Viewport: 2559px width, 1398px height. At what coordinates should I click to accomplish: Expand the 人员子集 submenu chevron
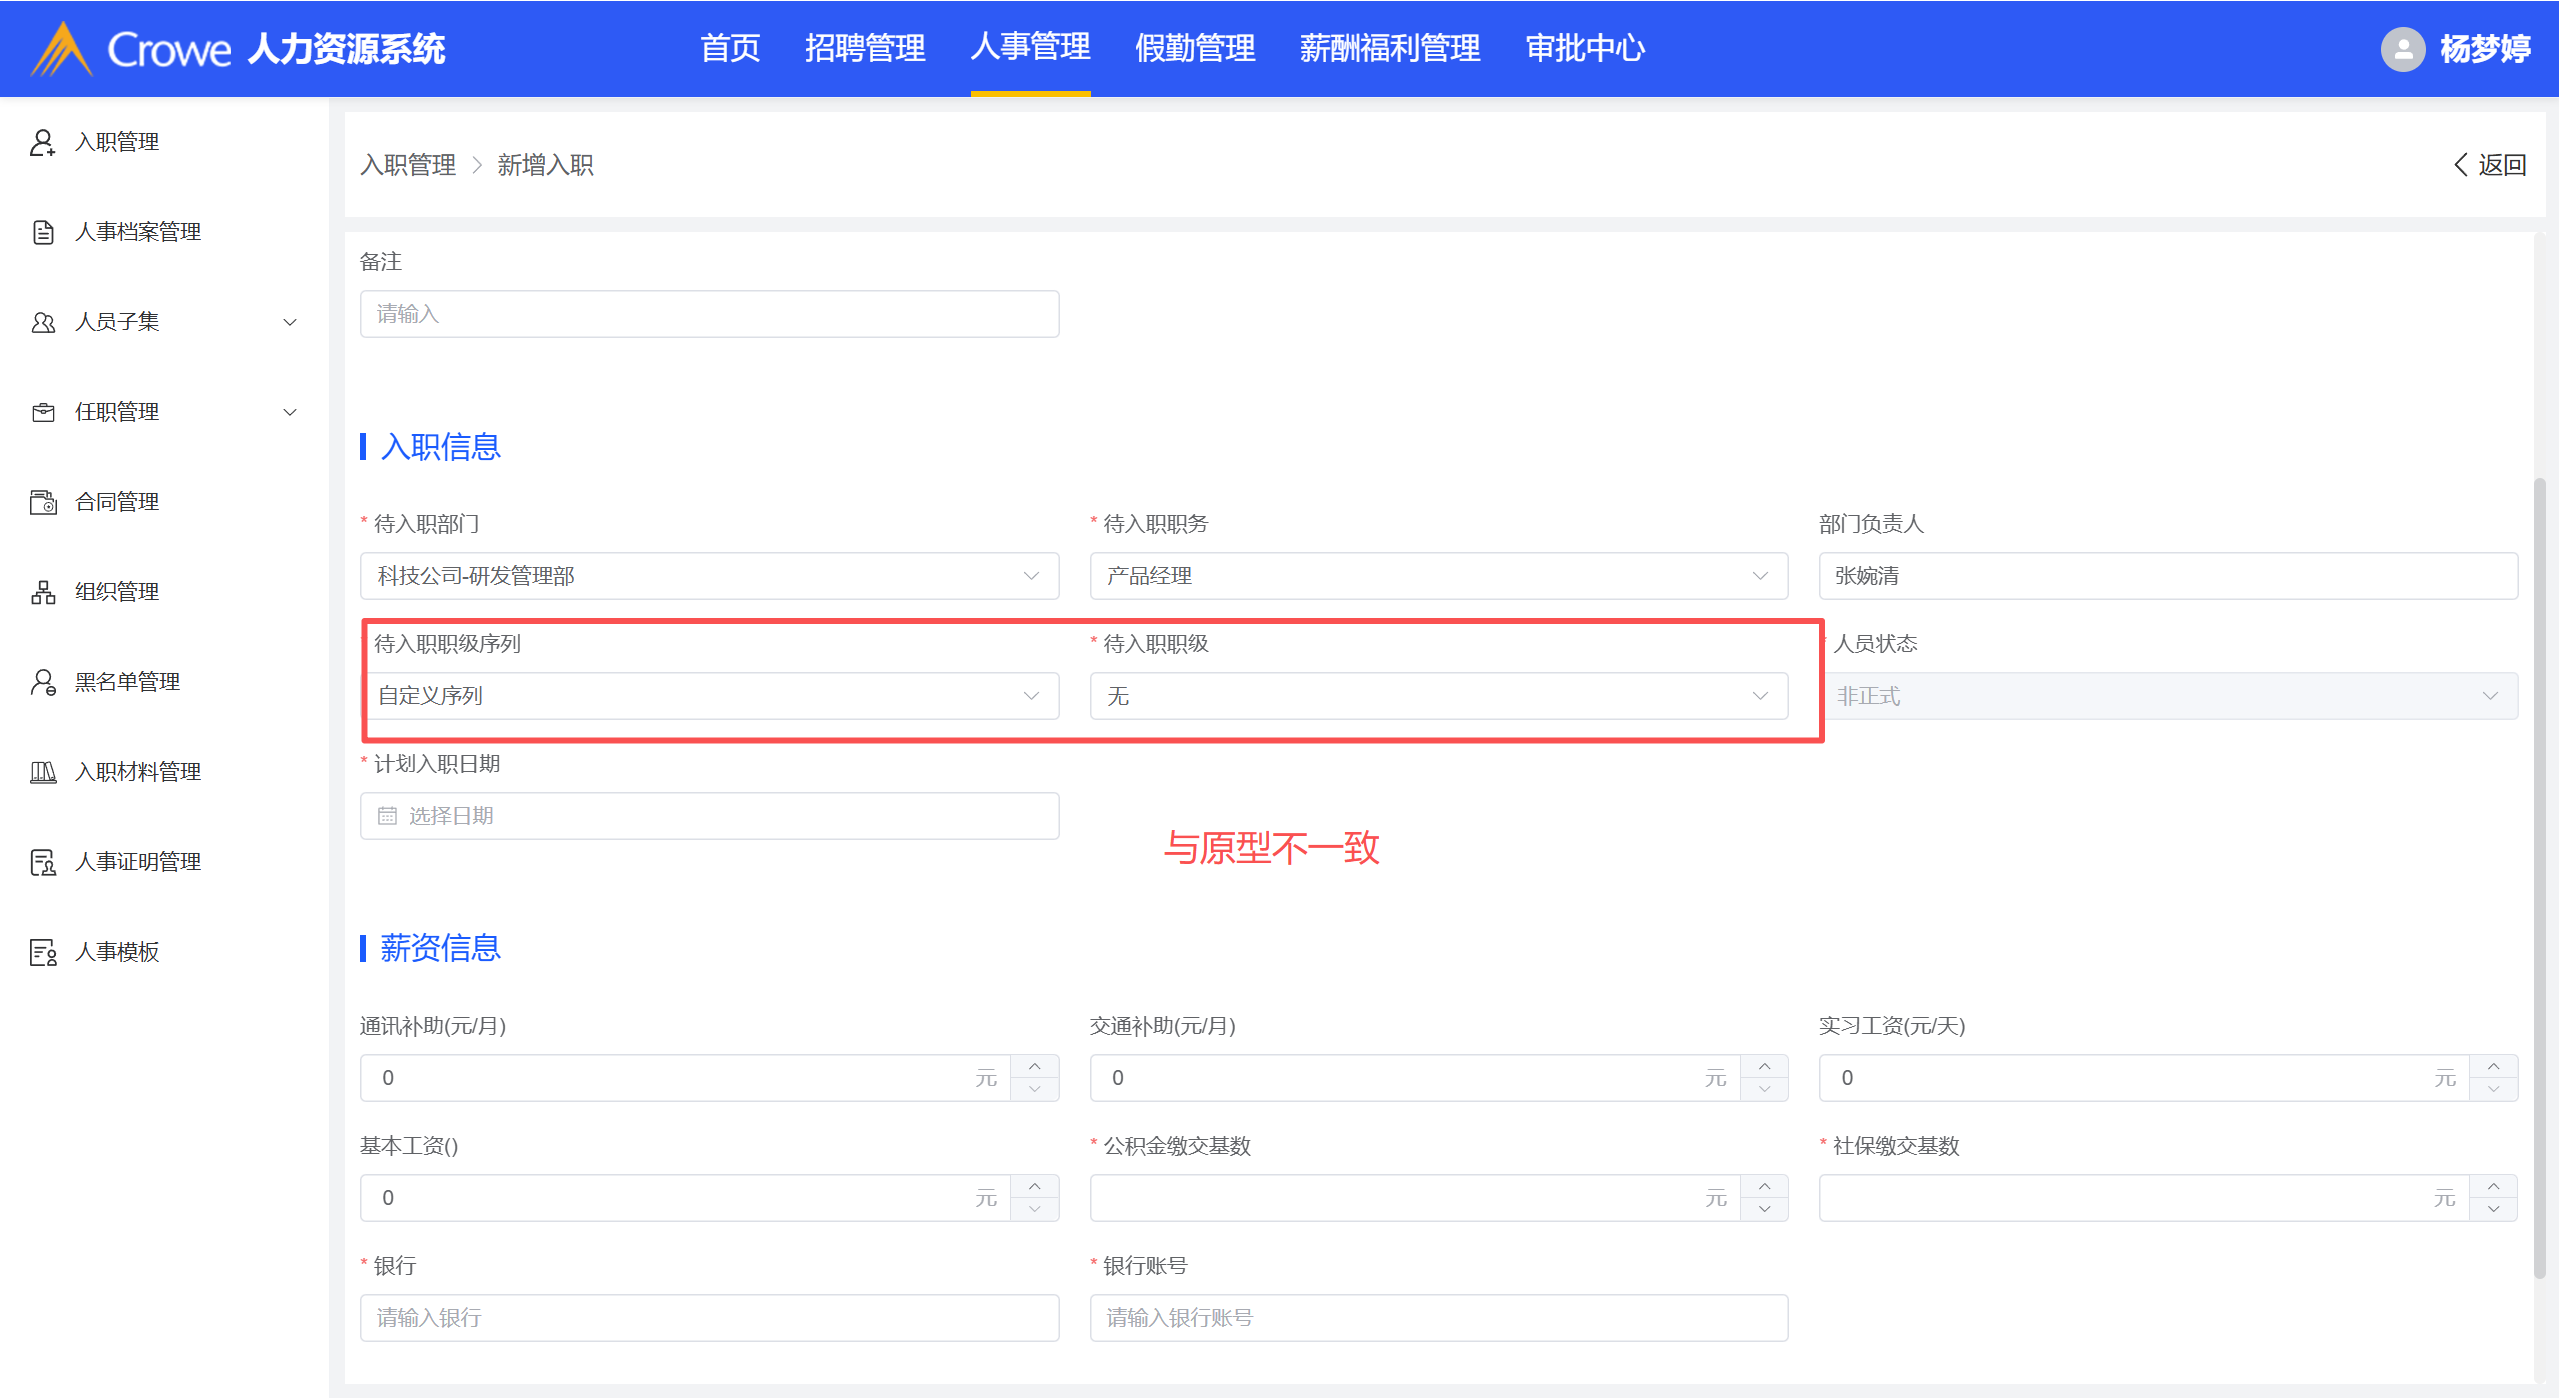point(290,322)
